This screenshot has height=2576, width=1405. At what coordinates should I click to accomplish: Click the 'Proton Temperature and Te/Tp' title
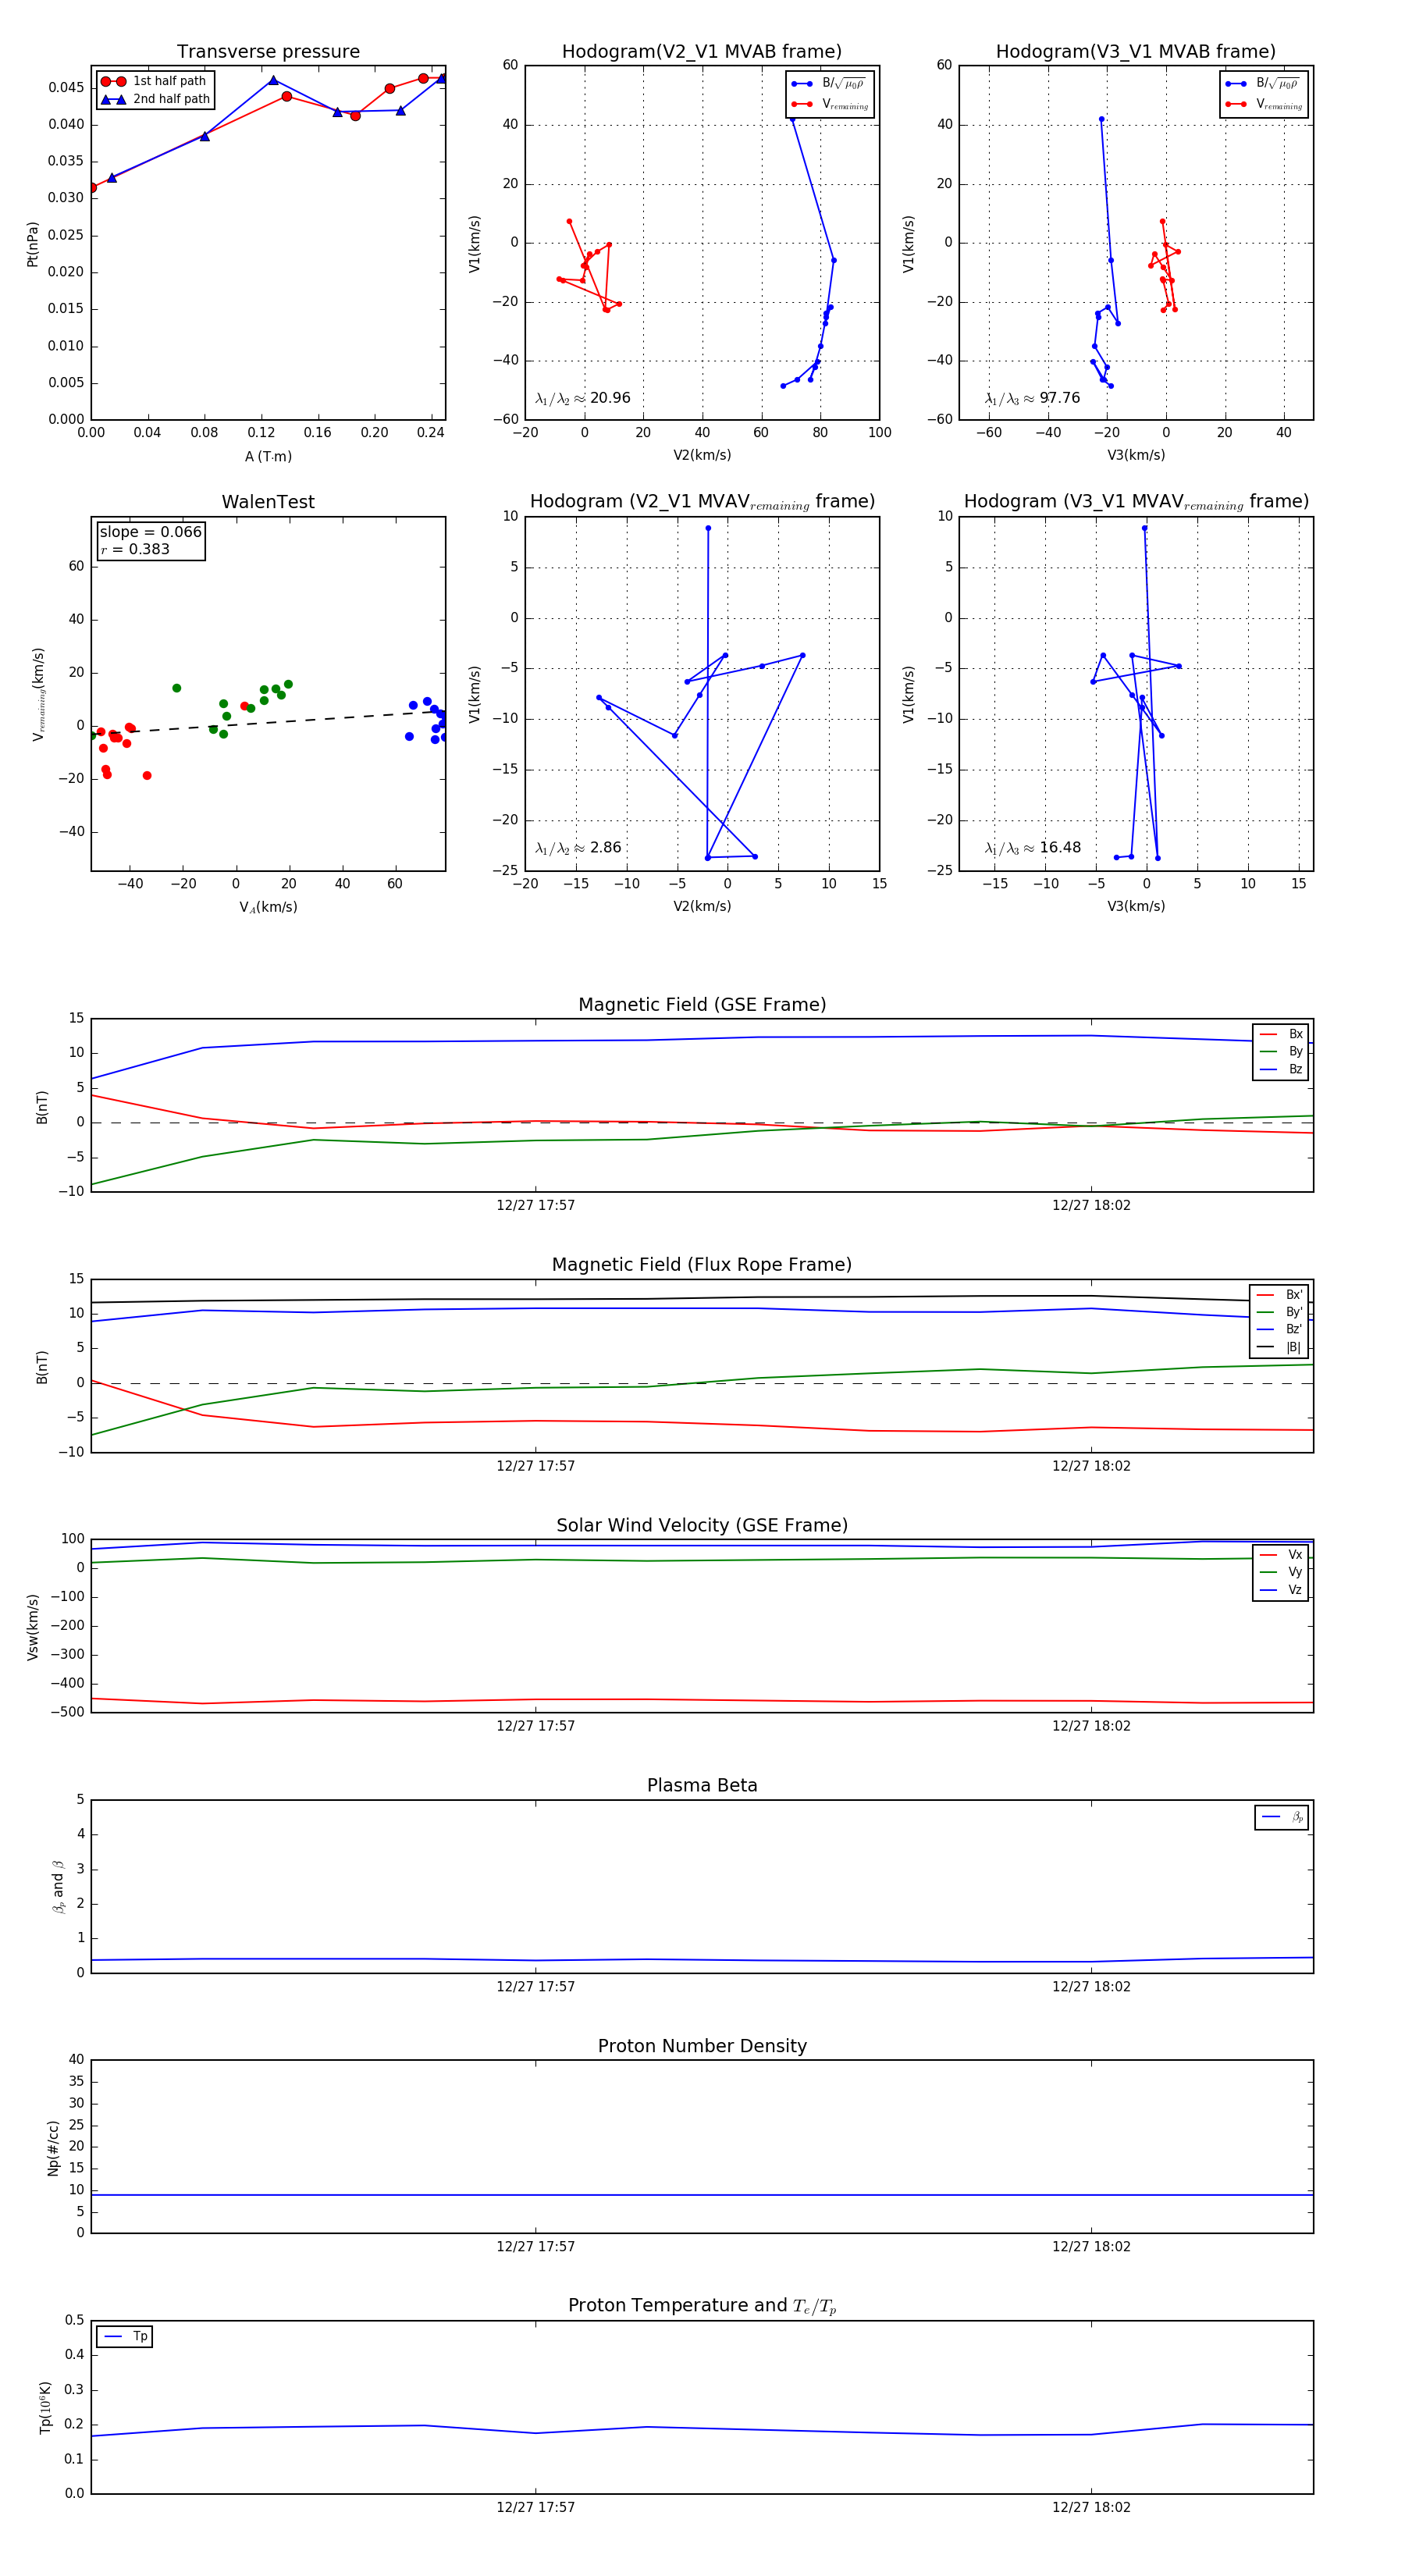702,2306
